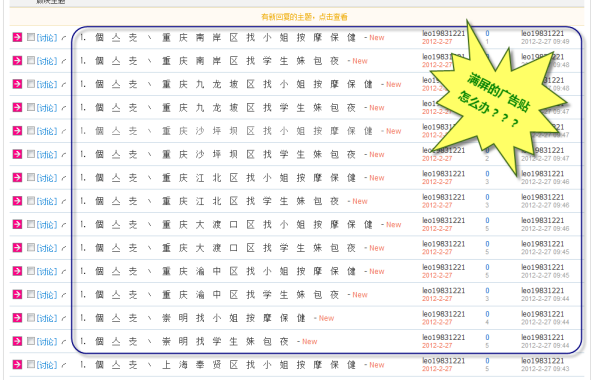Tick checkbox for 九龙坡区 学生妹包夜 thread

31,107
